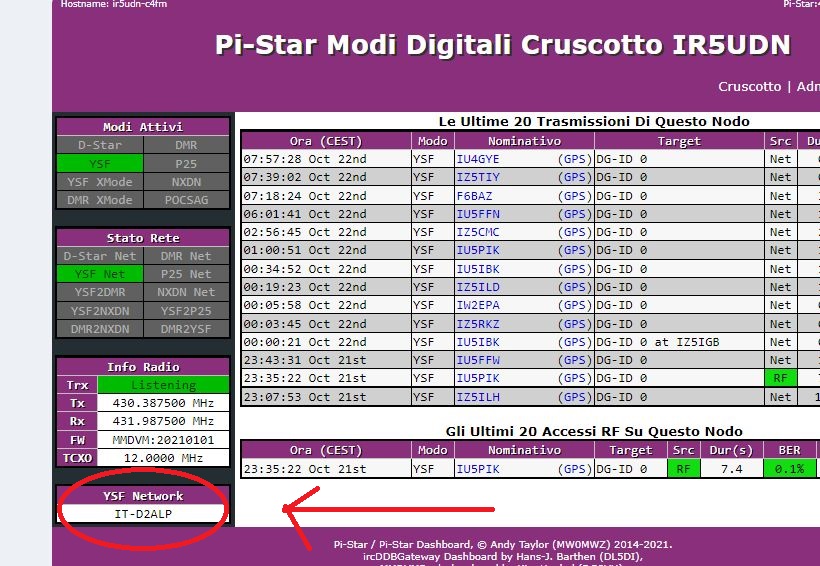Open GPS link for F6BAZ
The height and width of the screenshot is (566, 820).
(x=575, y=196)
